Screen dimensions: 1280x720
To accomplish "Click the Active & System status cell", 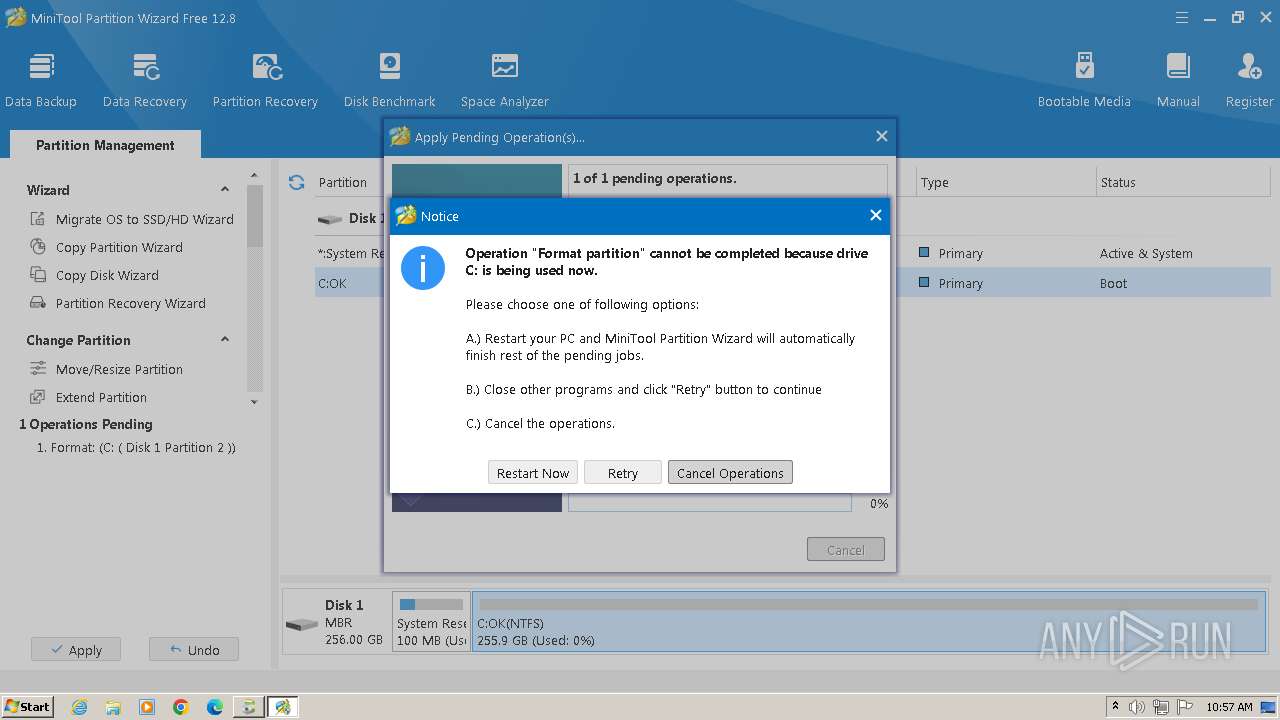I will tap(1146, 253).
